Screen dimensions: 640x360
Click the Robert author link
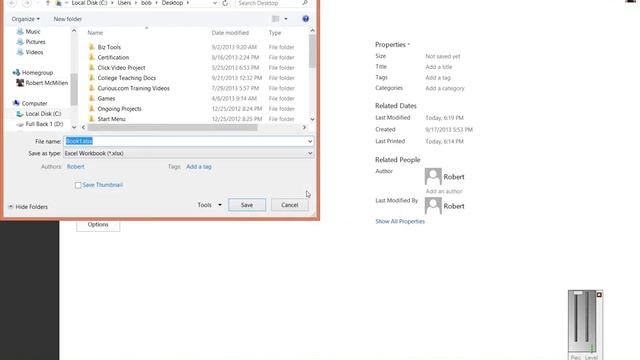(x=76, y=167)
